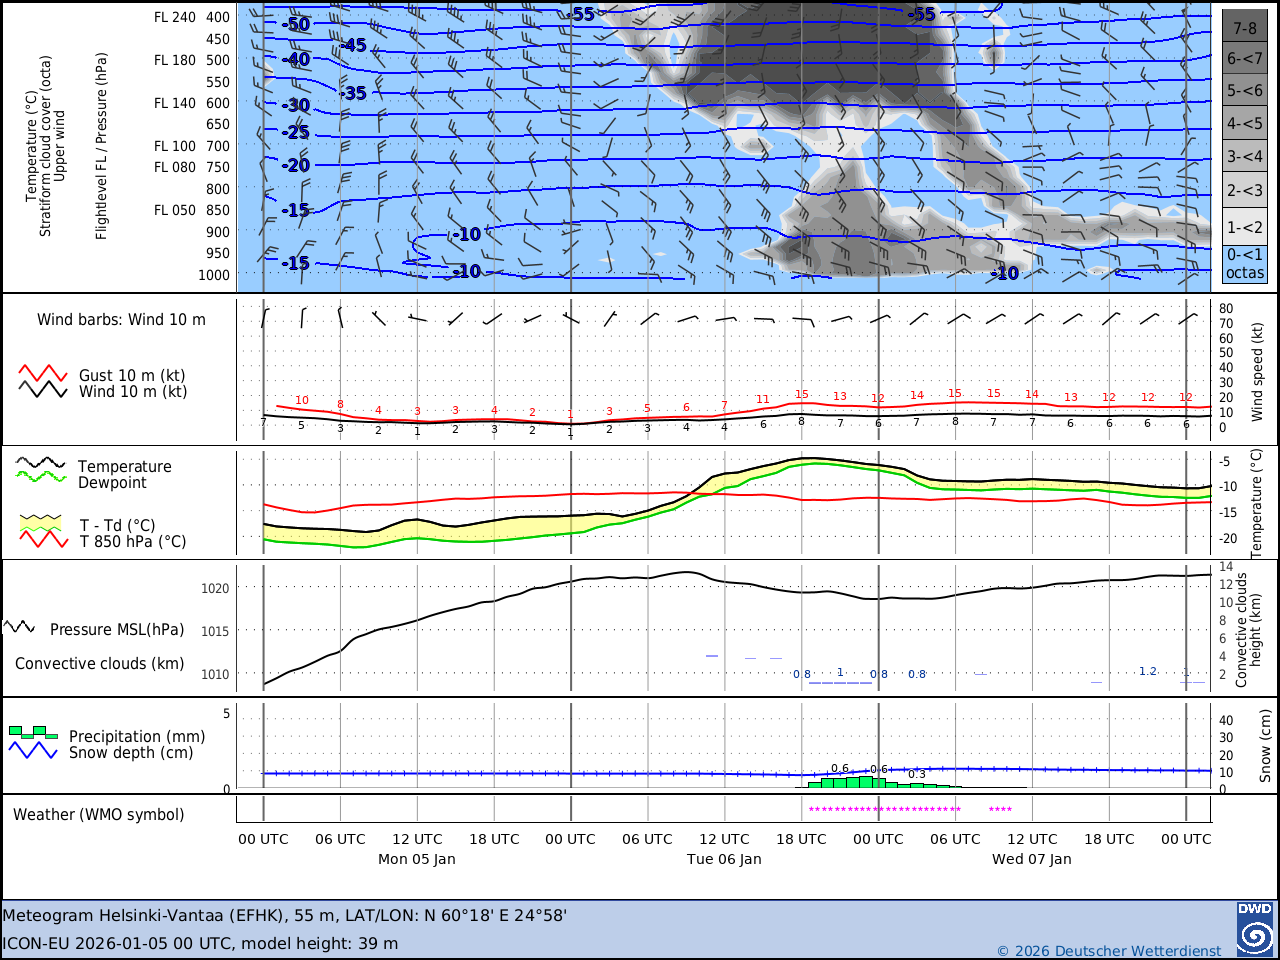Viewport: 1280px width, 960px height.
Task: Click the Mon 05 Jan date label
Action: tap(417, 859)
